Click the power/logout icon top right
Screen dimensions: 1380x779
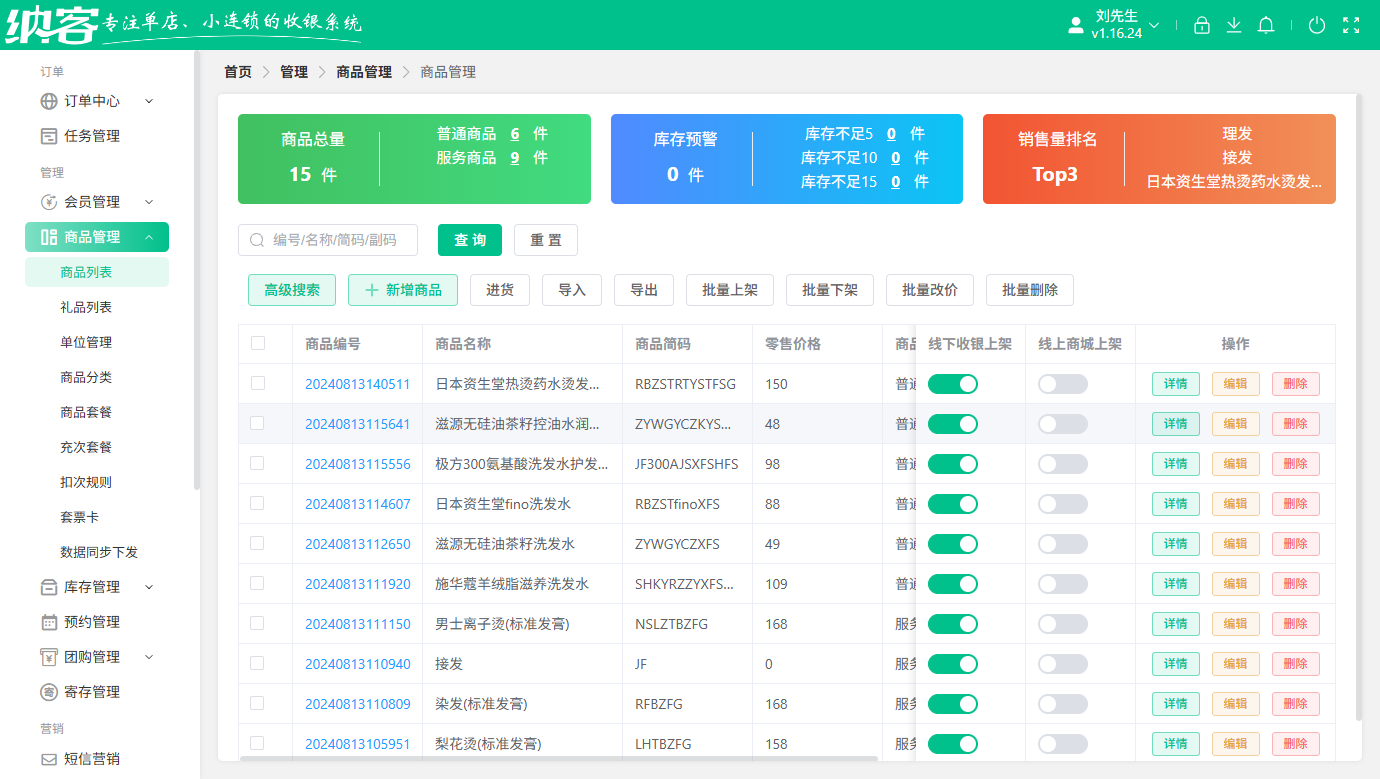(1317, 25)
